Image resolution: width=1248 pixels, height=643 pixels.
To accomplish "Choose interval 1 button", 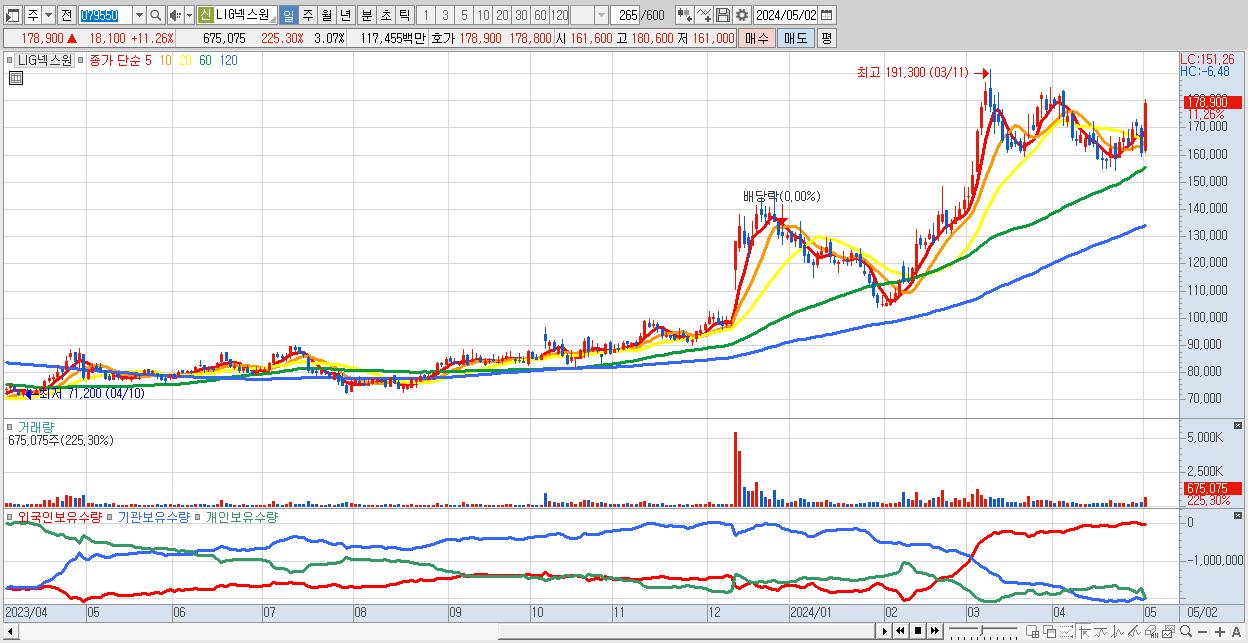I will (x=426, y=15).
